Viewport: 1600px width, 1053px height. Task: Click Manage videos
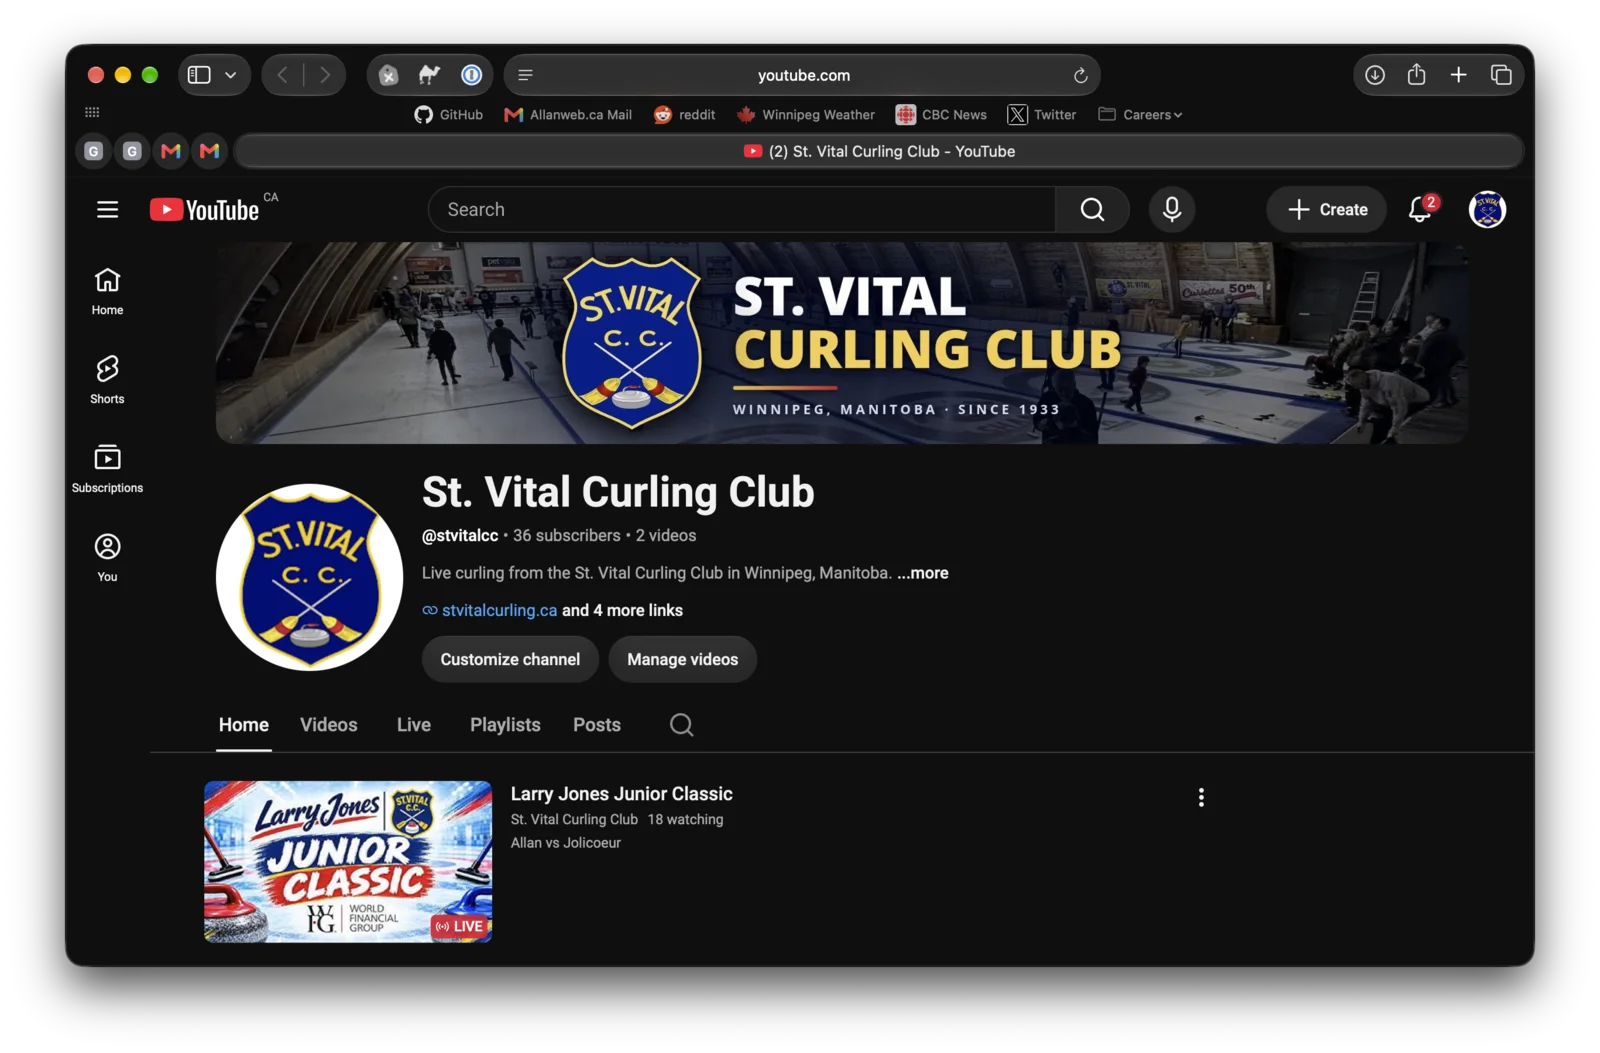(682, 659)
